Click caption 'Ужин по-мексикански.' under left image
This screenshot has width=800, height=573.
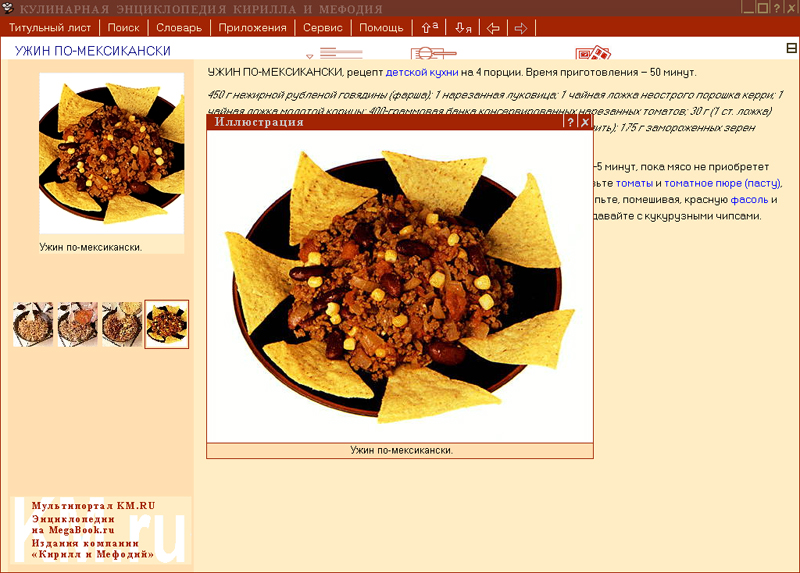pos(91,247)
